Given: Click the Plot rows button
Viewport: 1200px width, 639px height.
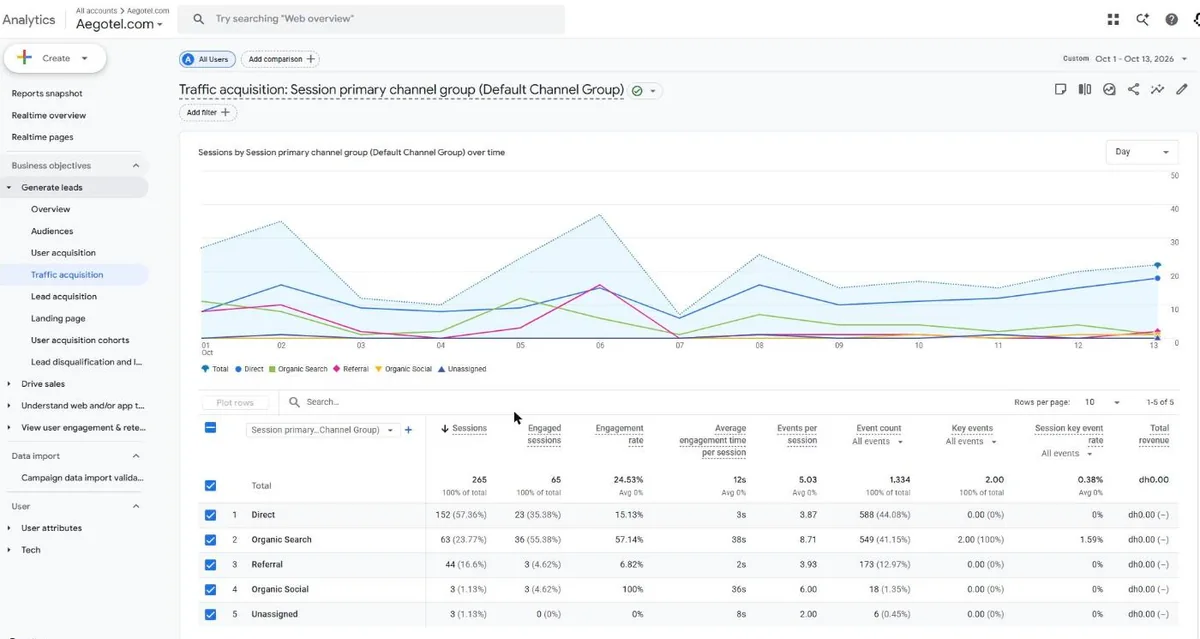Looking at the screenshot, I should pos(235,402).
